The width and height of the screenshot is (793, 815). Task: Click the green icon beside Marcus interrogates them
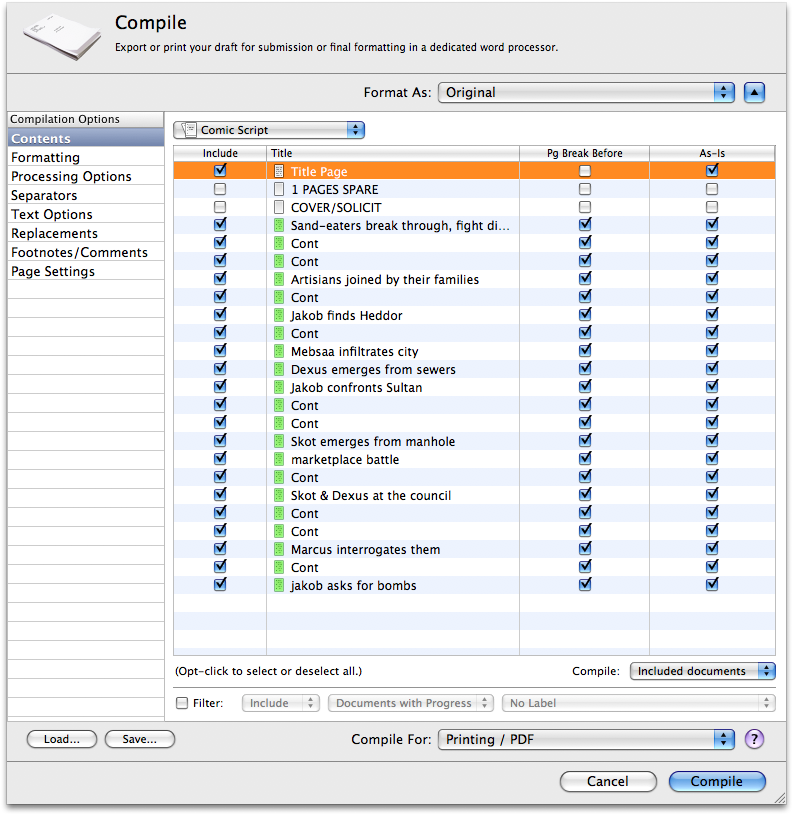280,549
